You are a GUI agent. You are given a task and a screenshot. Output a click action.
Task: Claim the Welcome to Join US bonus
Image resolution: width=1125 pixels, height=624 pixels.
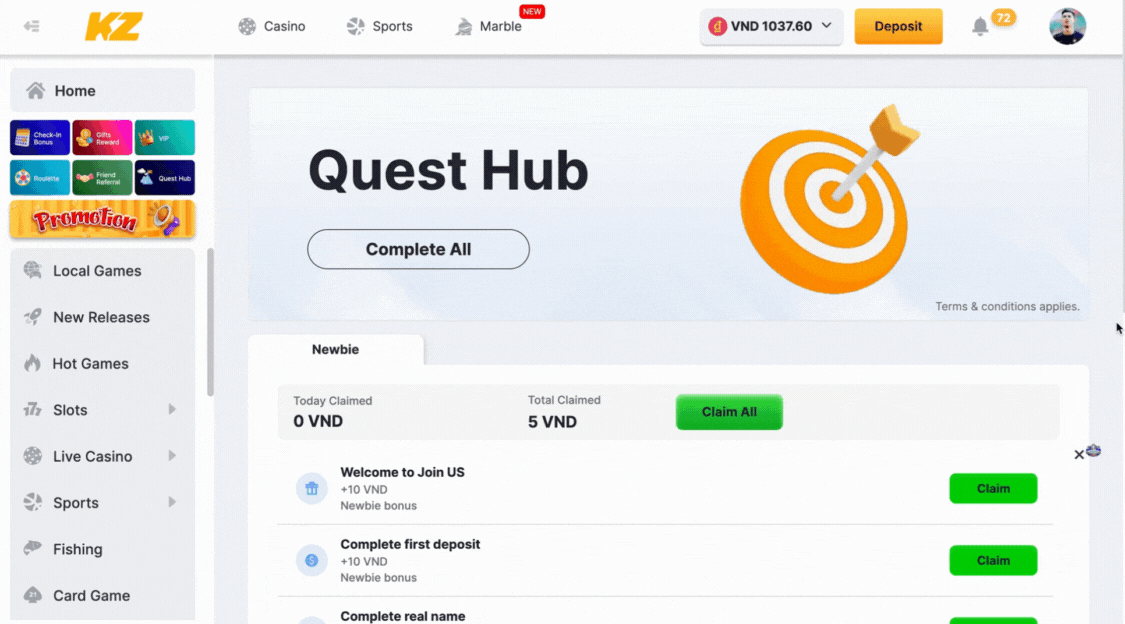coord(993,488)
